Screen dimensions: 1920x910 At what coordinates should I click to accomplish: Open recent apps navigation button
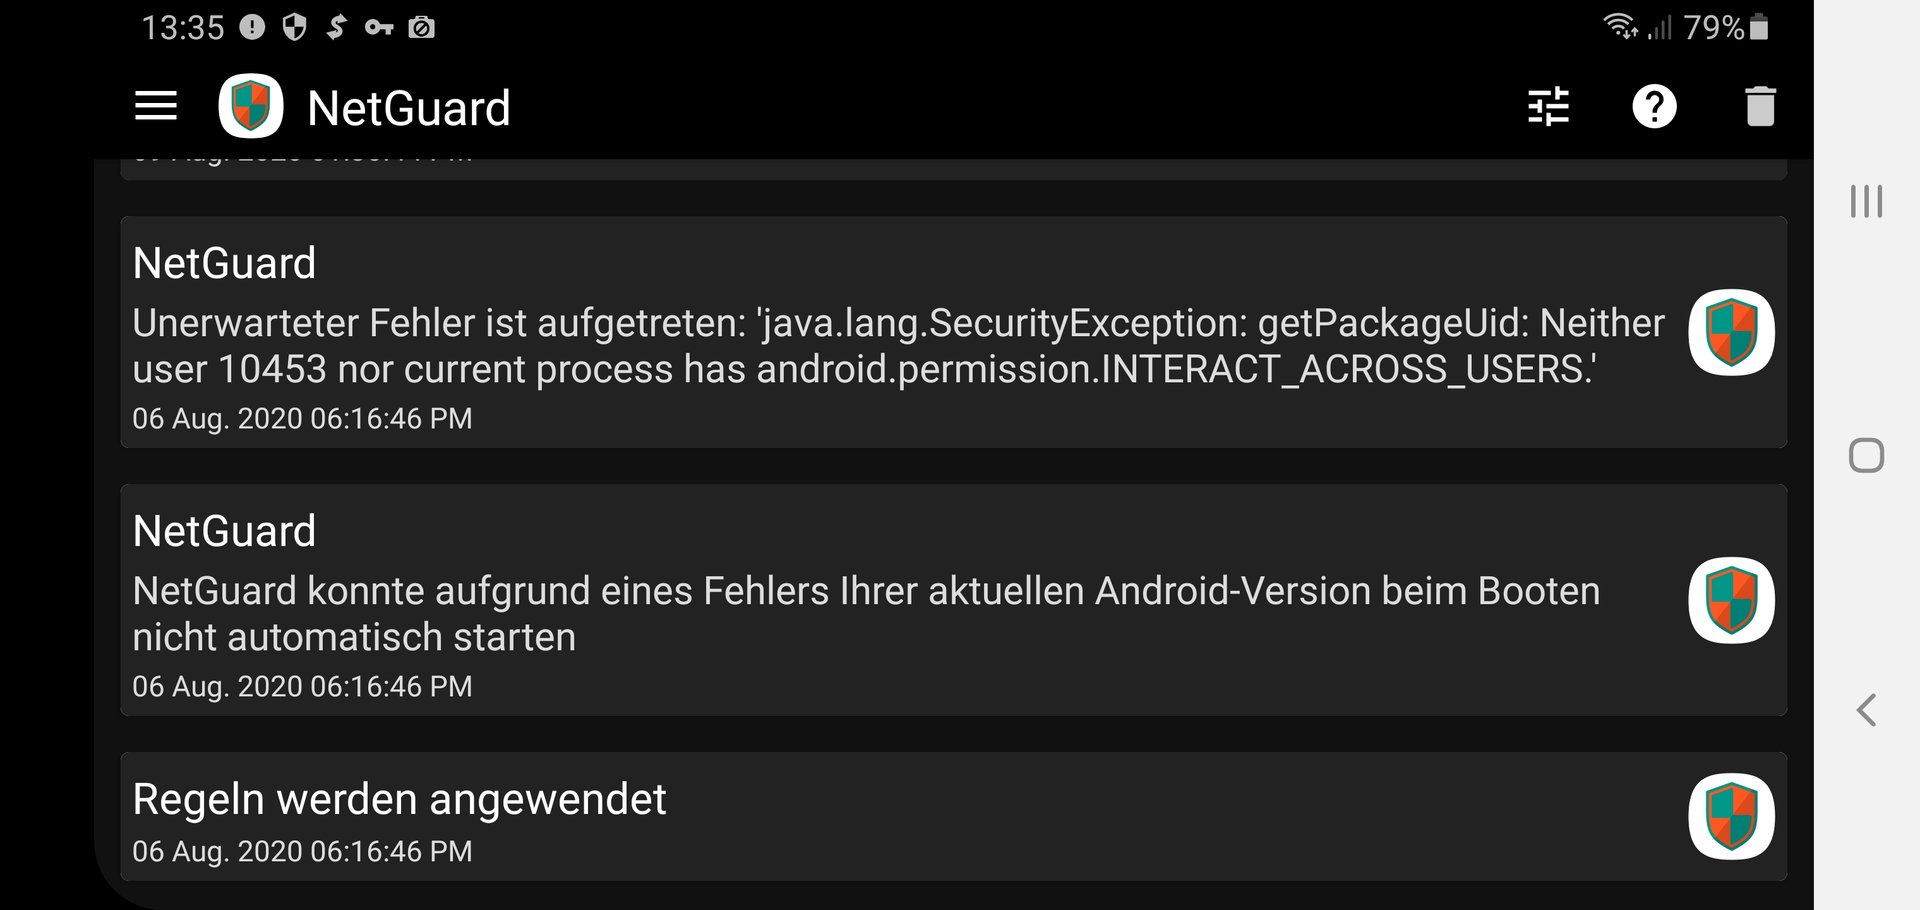[1866, 201]
